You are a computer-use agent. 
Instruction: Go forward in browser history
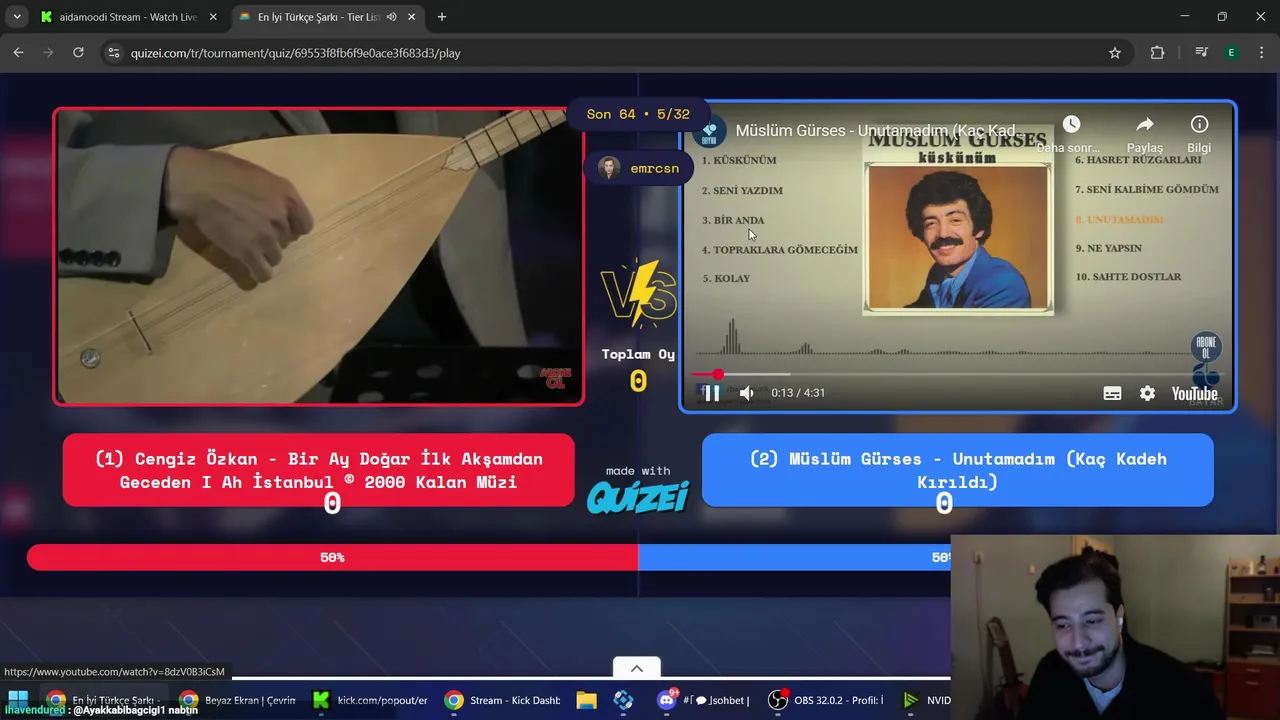(48, 53)
